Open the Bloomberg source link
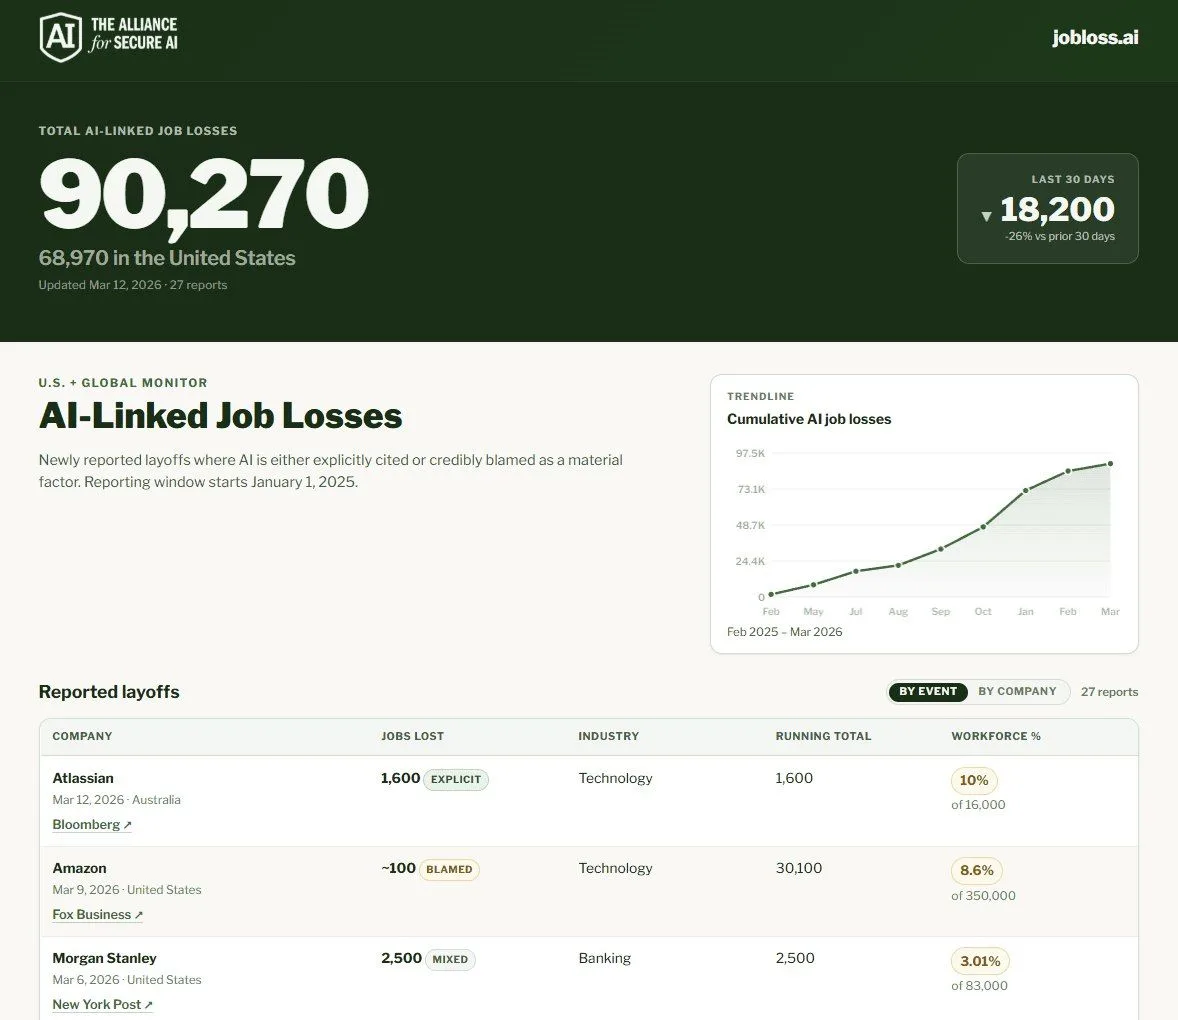Screen dimensions: 1178x1020 click(x=92, y=825)
